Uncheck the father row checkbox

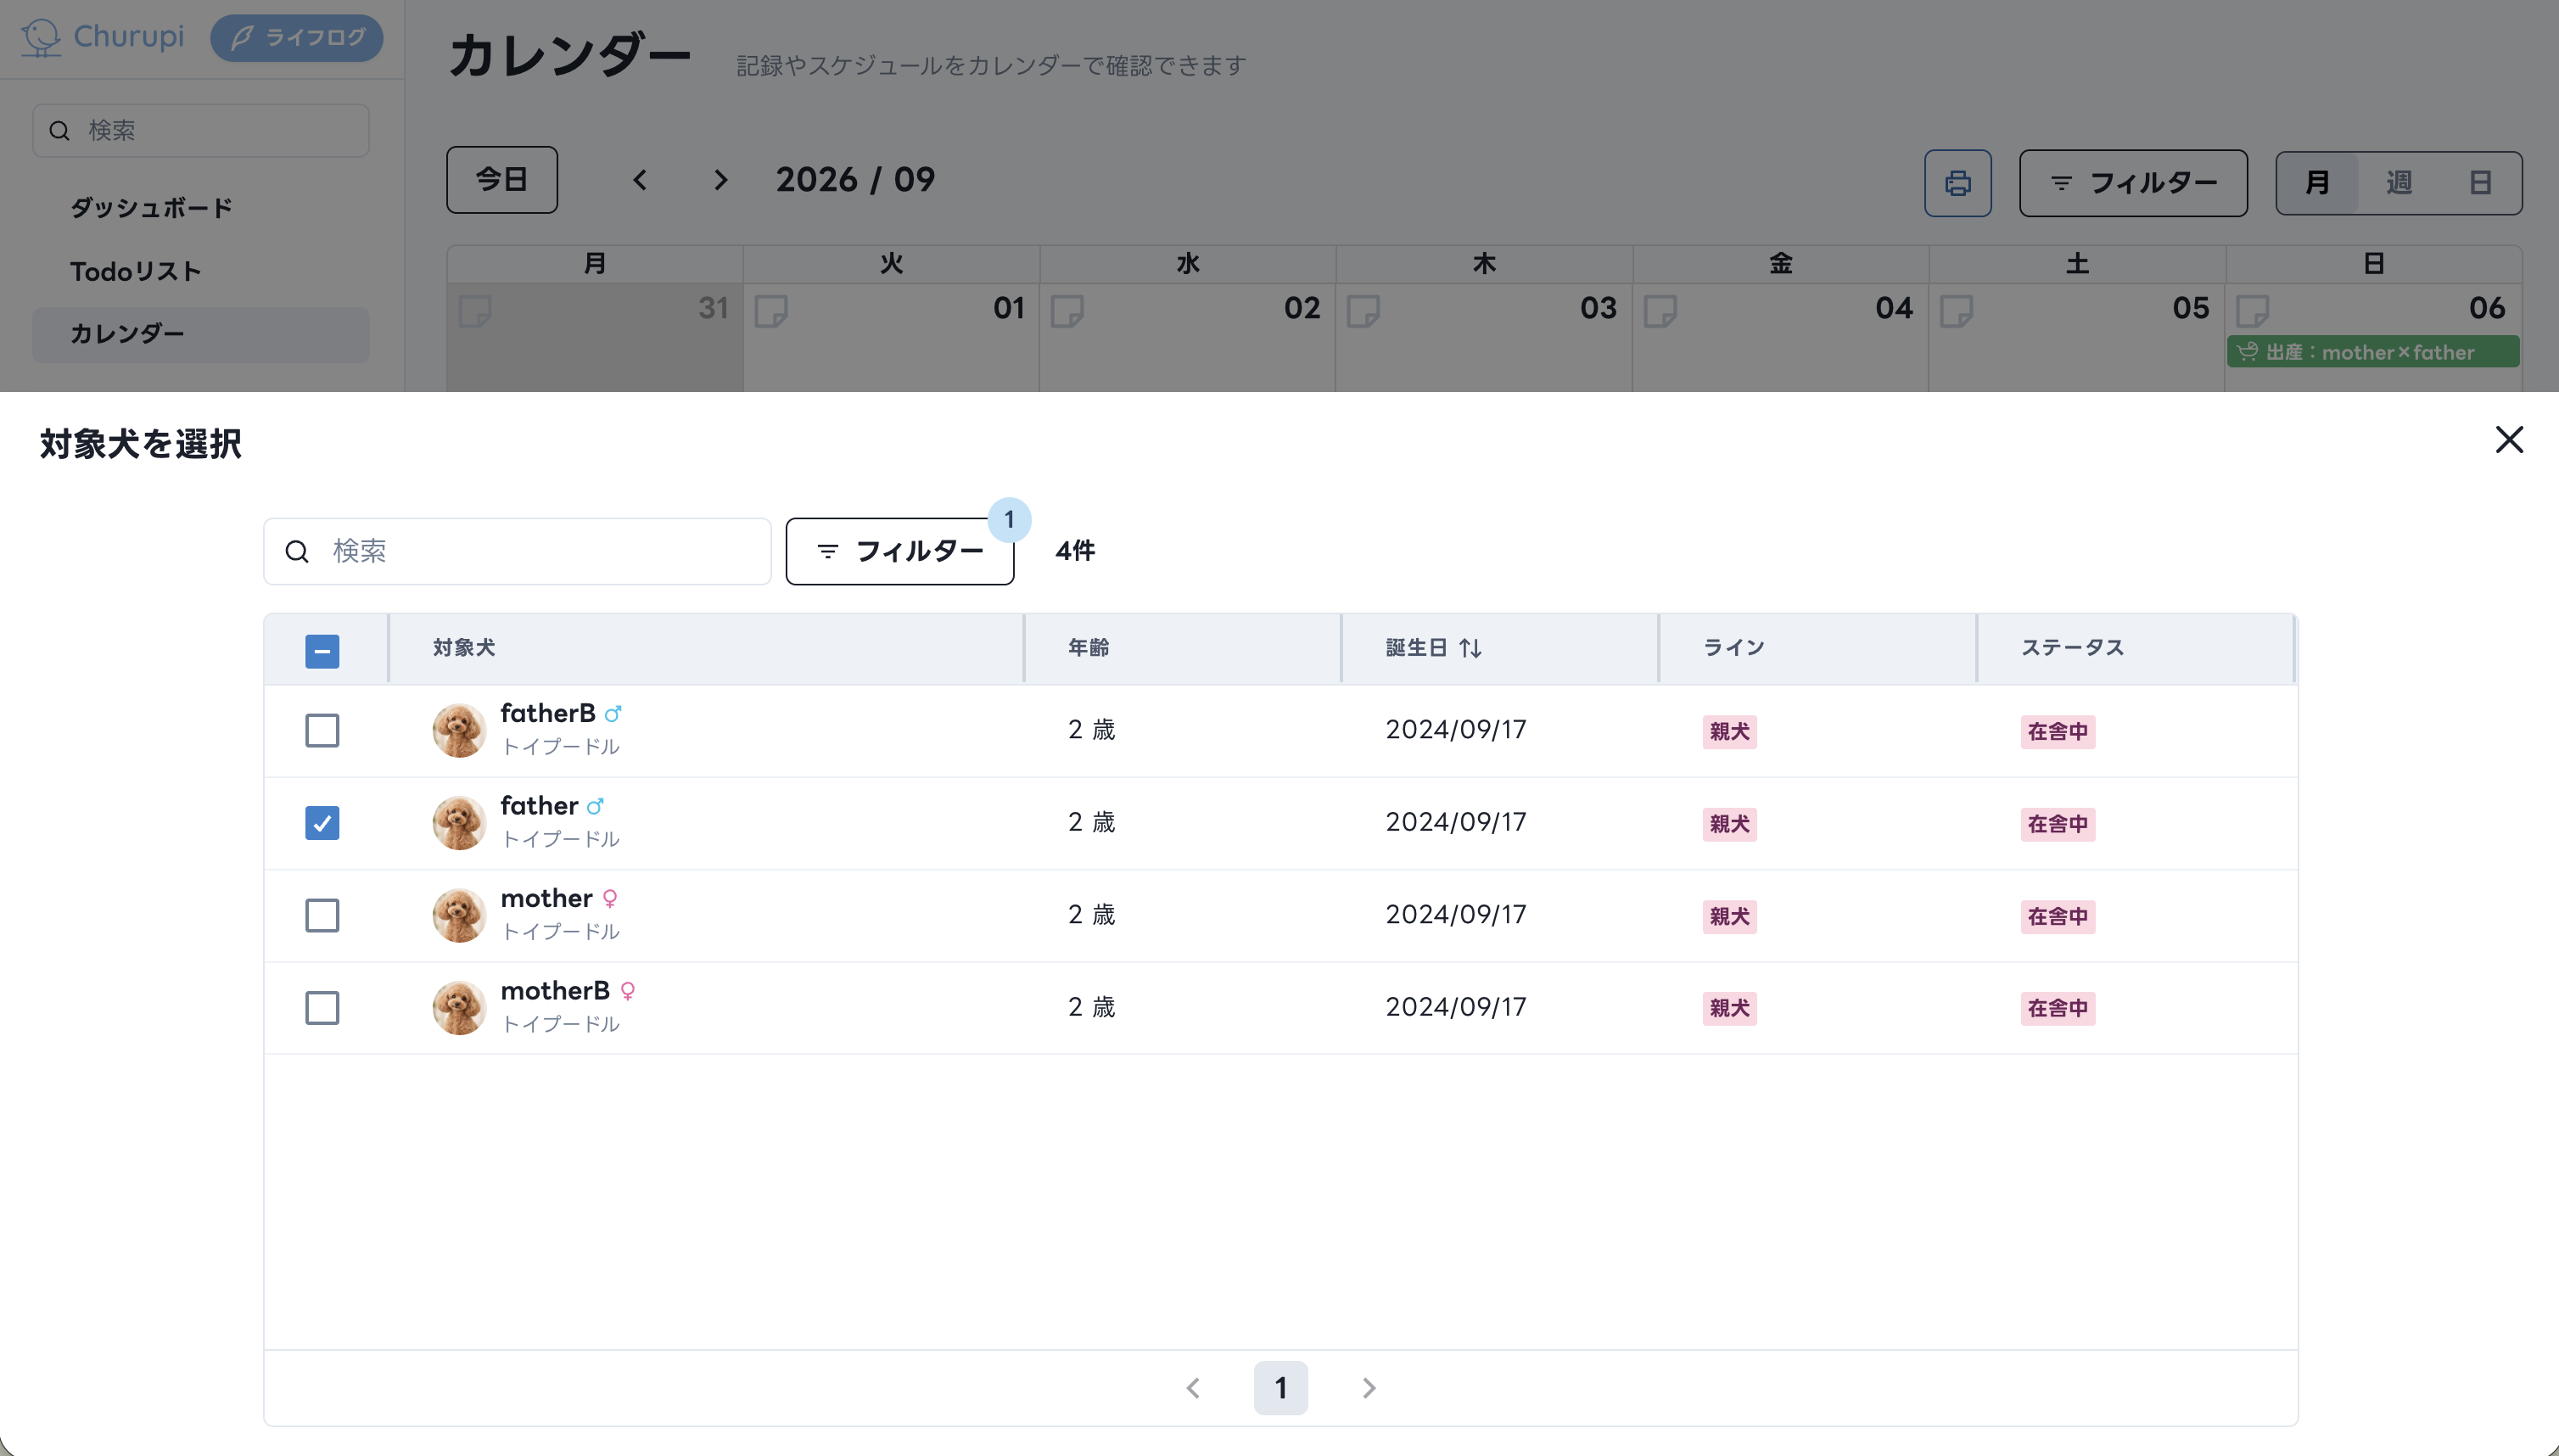coord(322,823)
